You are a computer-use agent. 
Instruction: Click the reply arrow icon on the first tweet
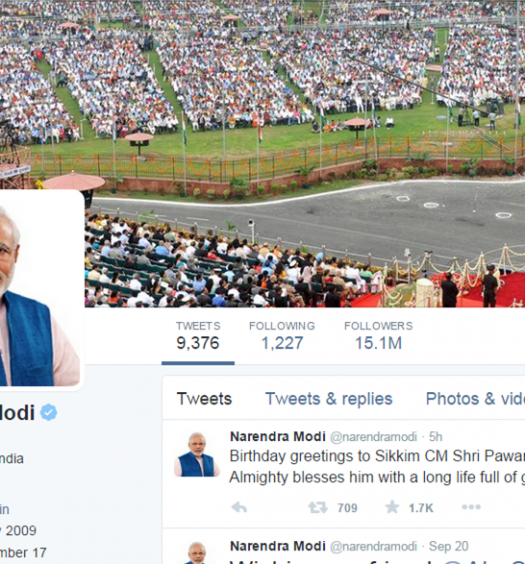pos(239,508)
